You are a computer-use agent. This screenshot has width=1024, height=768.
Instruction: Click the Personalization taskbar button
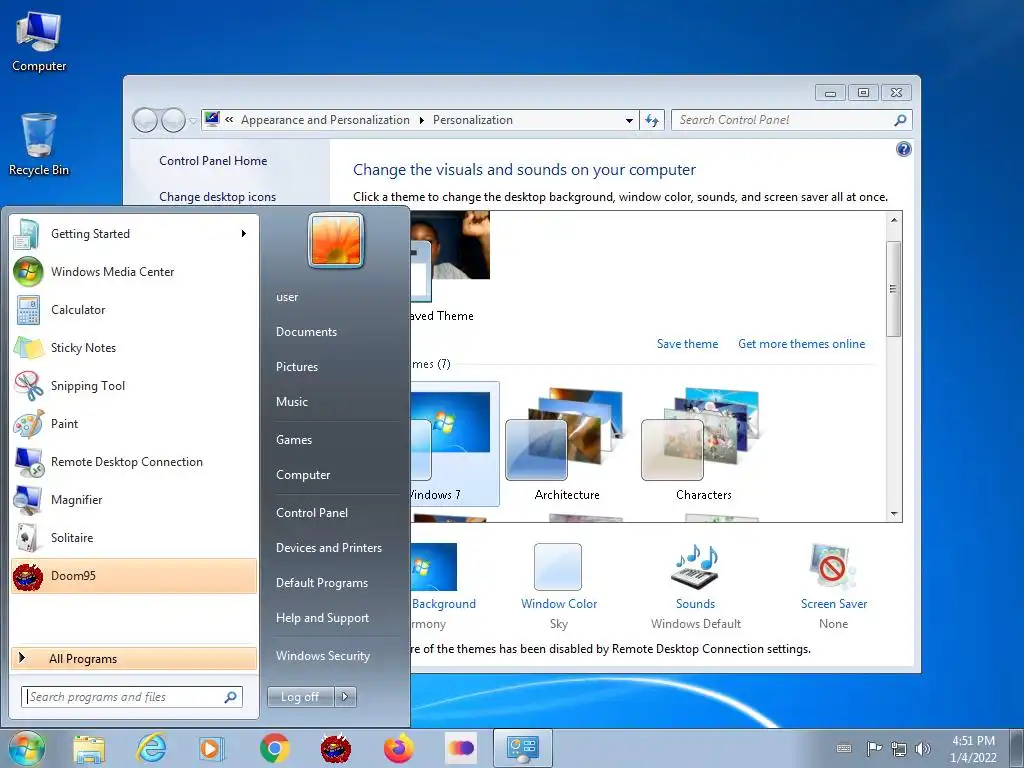[522, 748]
